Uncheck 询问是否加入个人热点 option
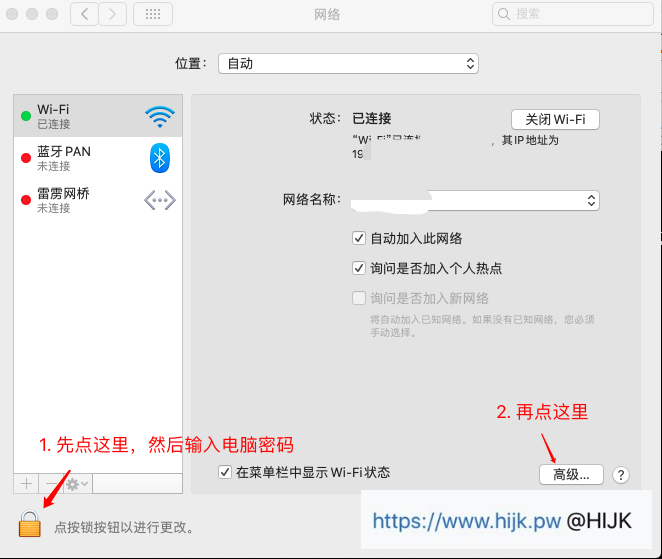This screenshot has width=662, height=559. (x=359, y=268)
